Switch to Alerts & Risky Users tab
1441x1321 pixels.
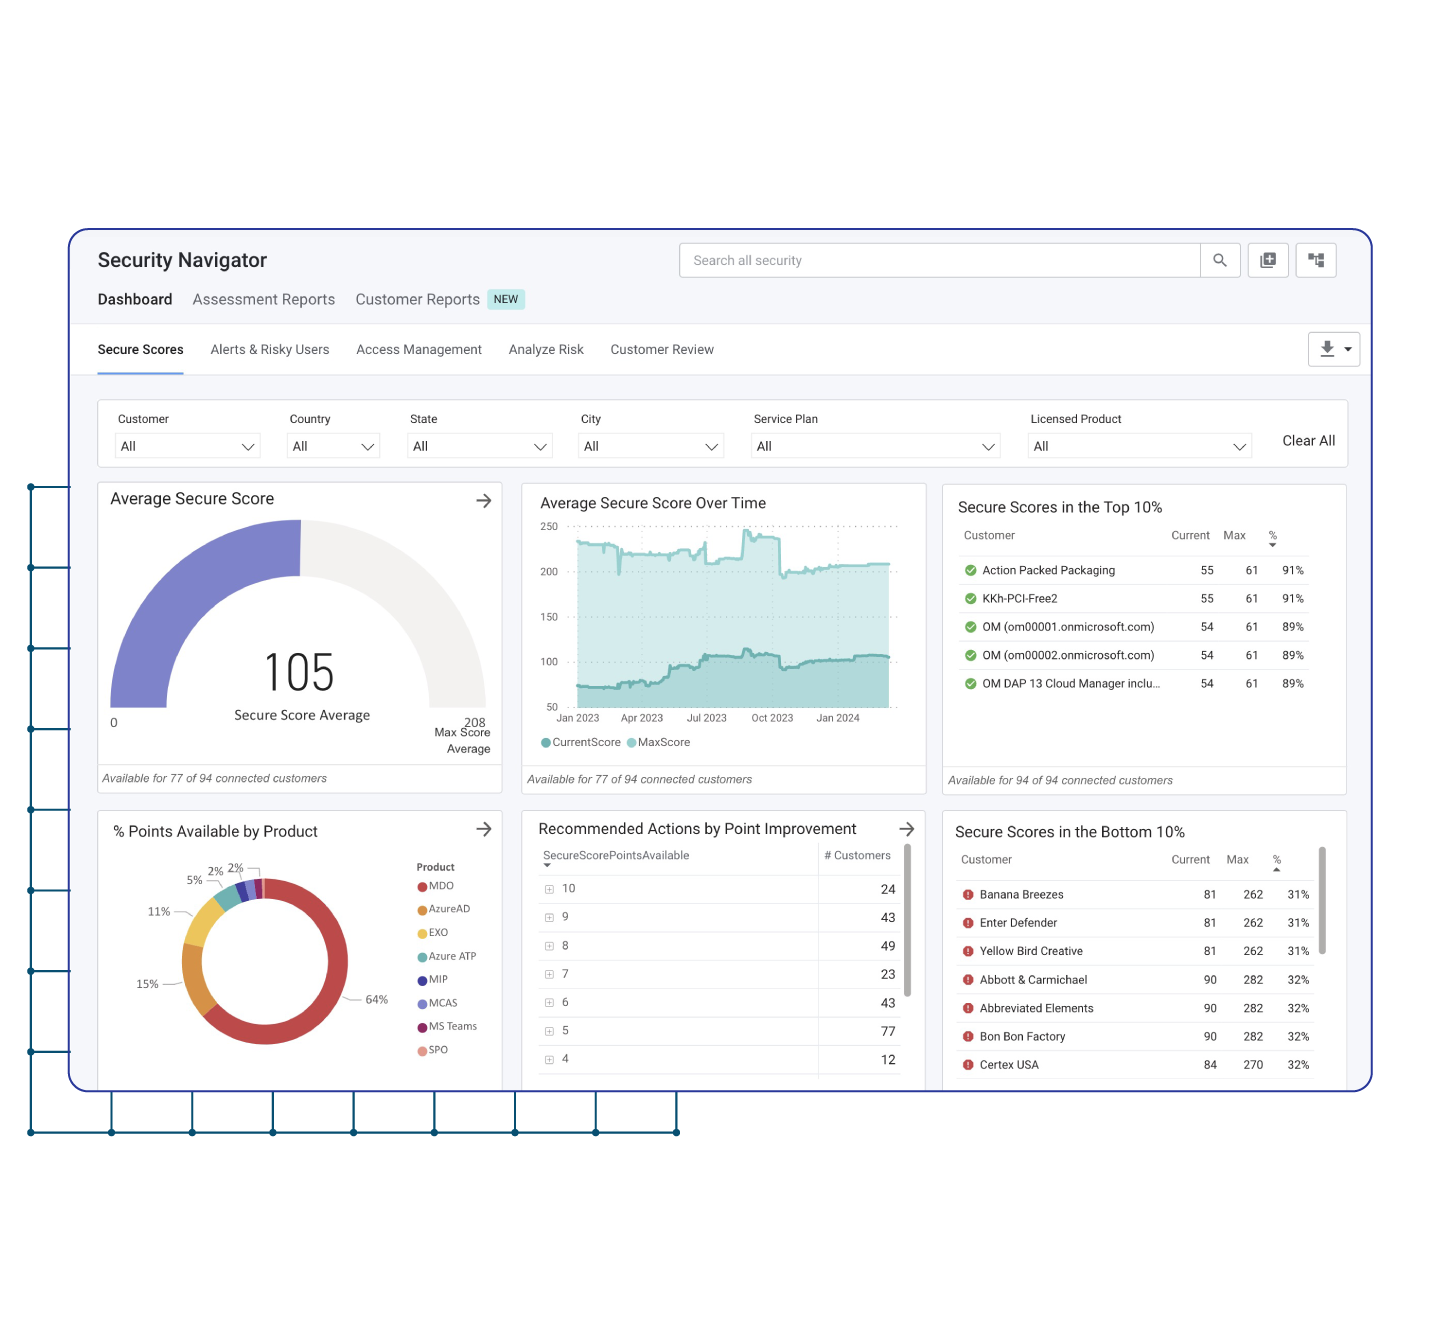(x=269, y=349)
